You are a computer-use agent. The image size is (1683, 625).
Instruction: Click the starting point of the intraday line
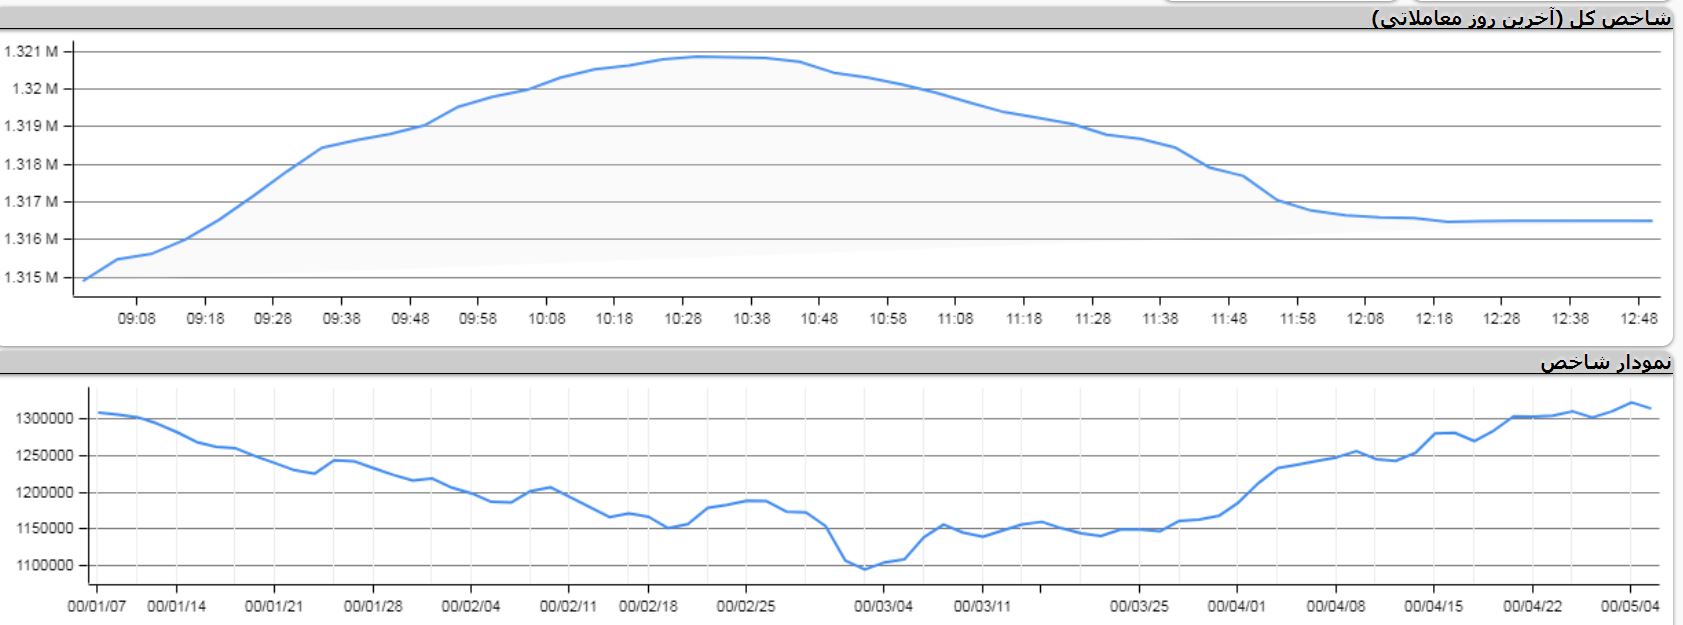pyautogui.click(x=85, y=280)
